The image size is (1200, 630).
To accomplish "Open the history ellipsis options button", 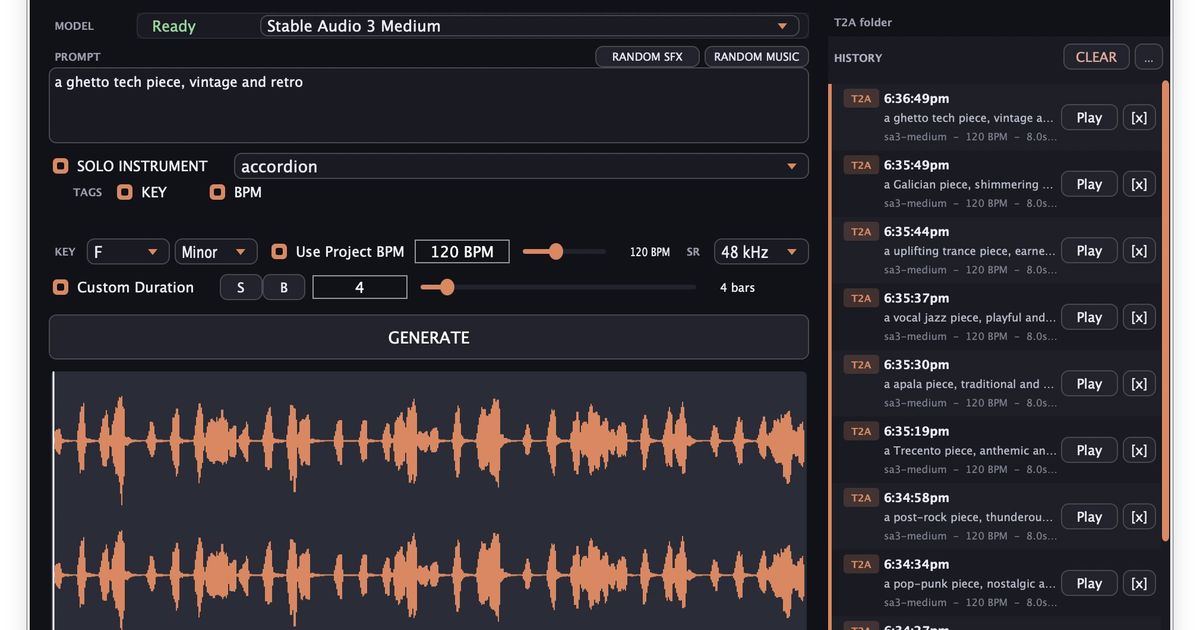I will point(1148,57).
